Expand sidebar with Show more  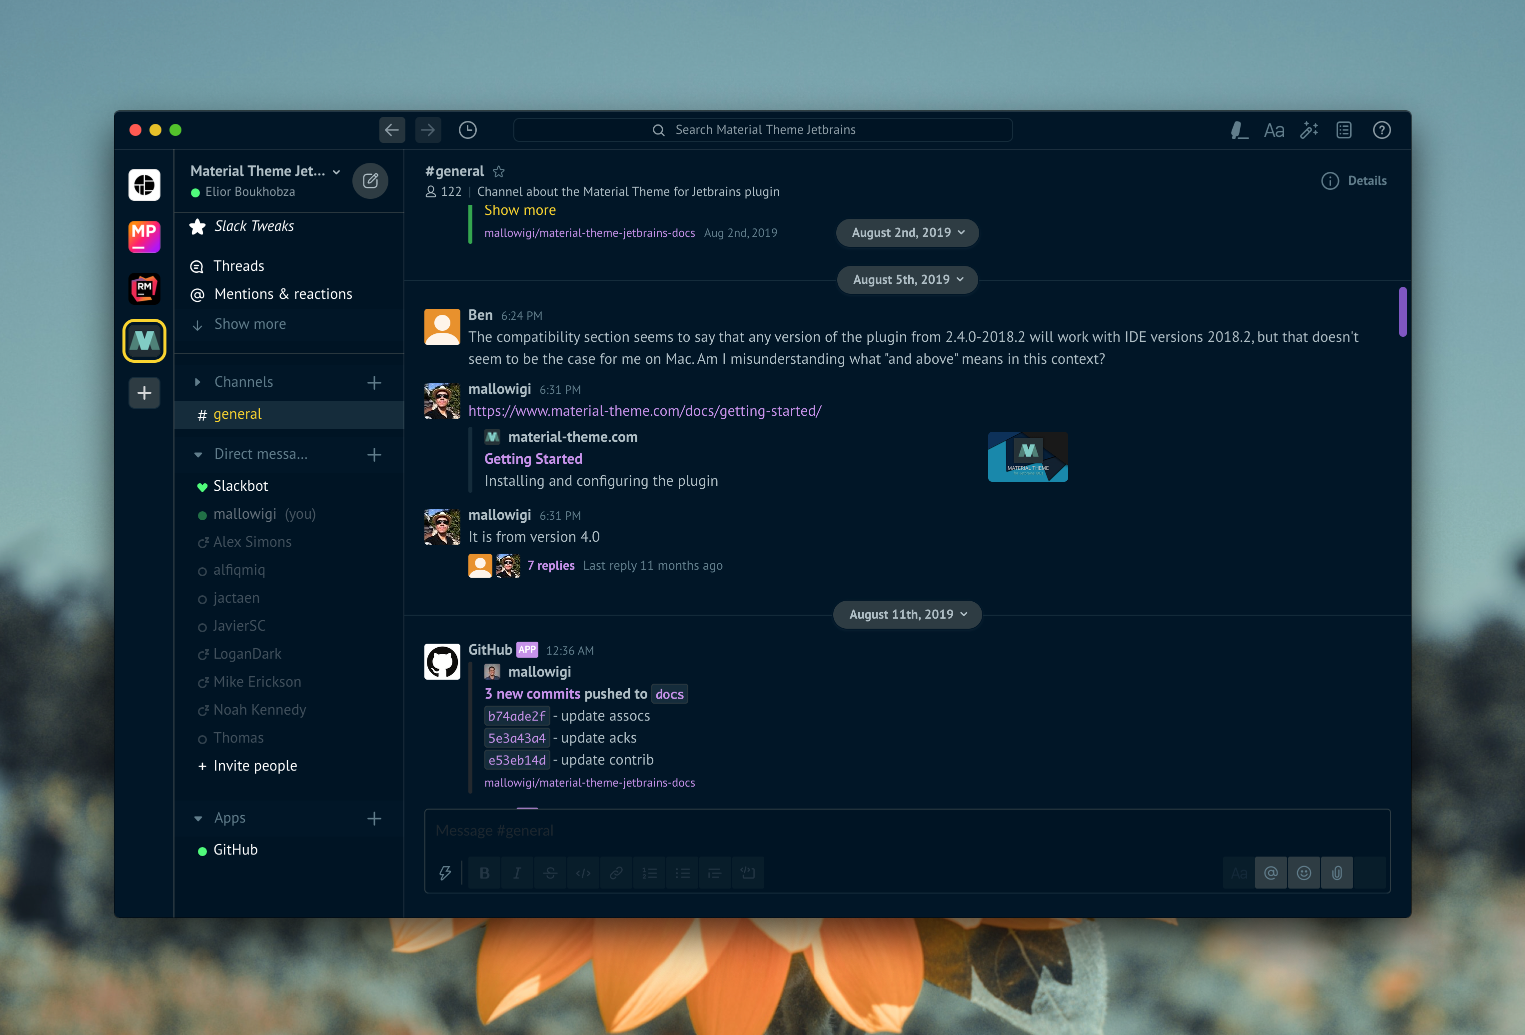pyautogui.click(x=250, y=324)
